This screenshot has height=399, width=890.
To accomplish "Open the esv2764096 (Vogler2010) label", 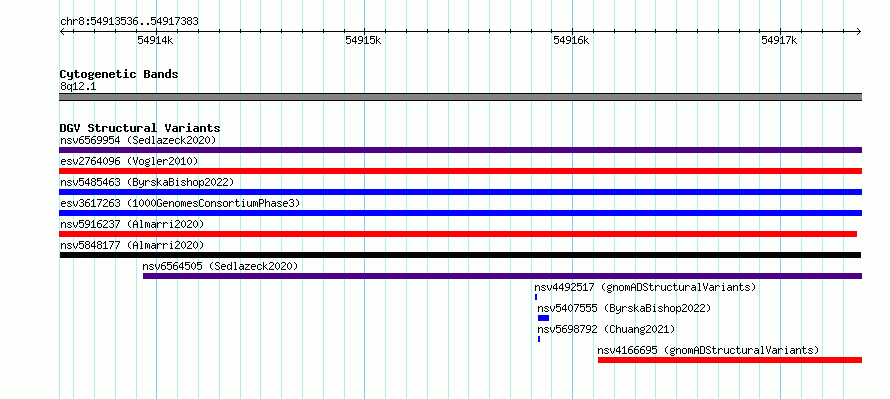I will pos(129,161).
